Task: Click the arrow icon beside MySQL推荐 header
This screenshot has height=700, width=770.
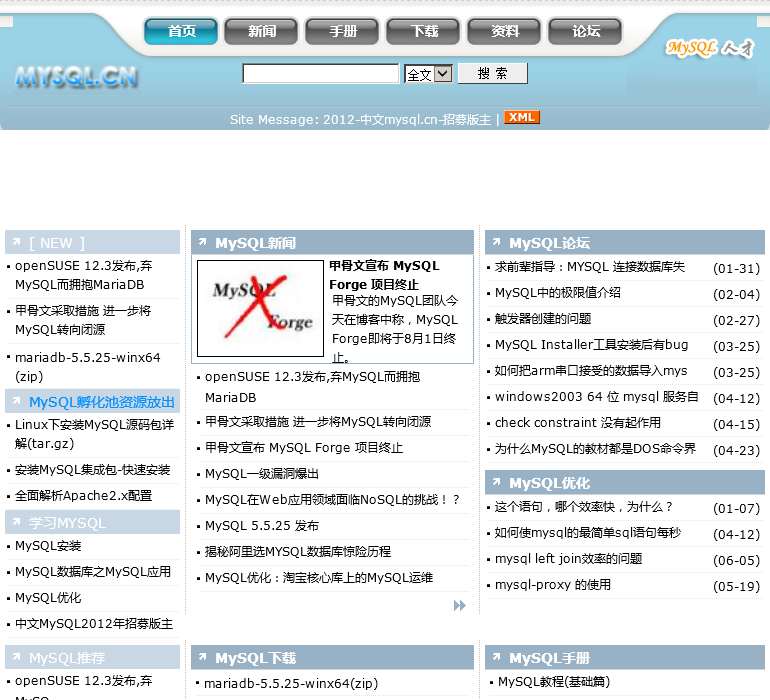Action: click(17, 657)
